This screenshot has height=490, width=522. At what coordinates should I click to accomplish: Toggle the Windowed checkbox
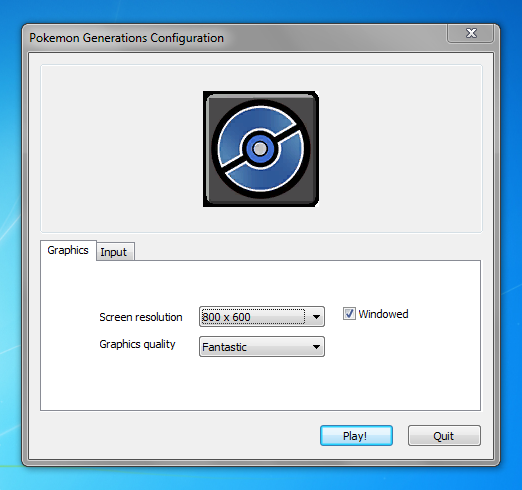pos(349,314)
